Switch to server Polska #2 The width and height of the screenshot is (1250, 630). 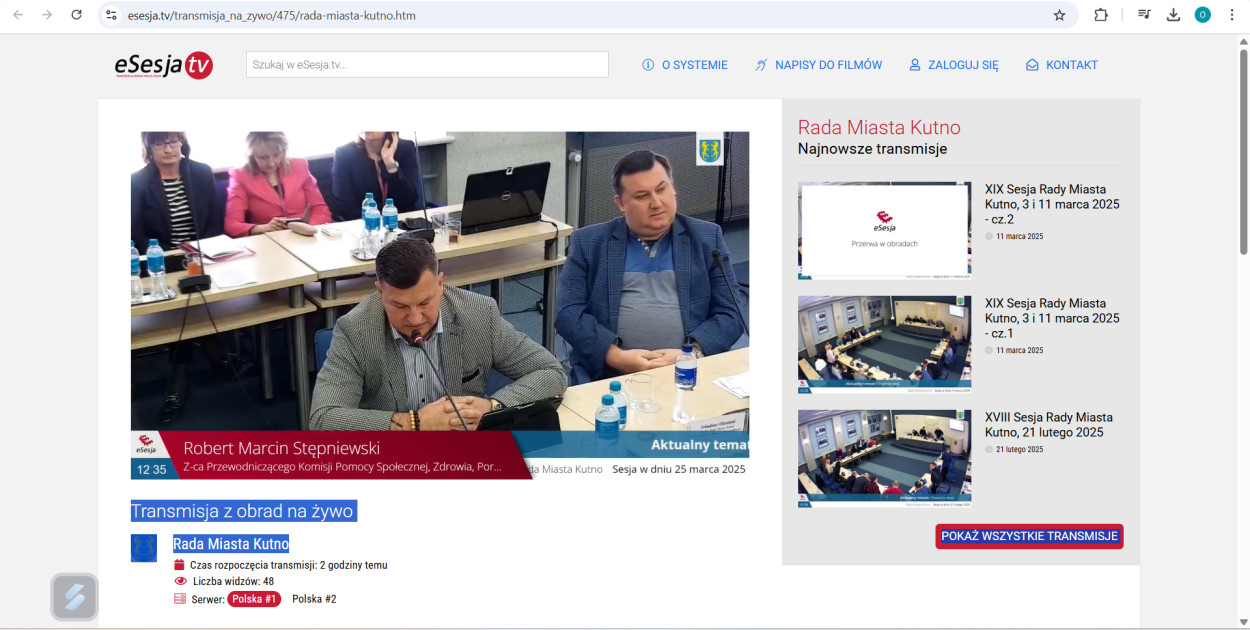pyautogui.click(x=314, y=599)
